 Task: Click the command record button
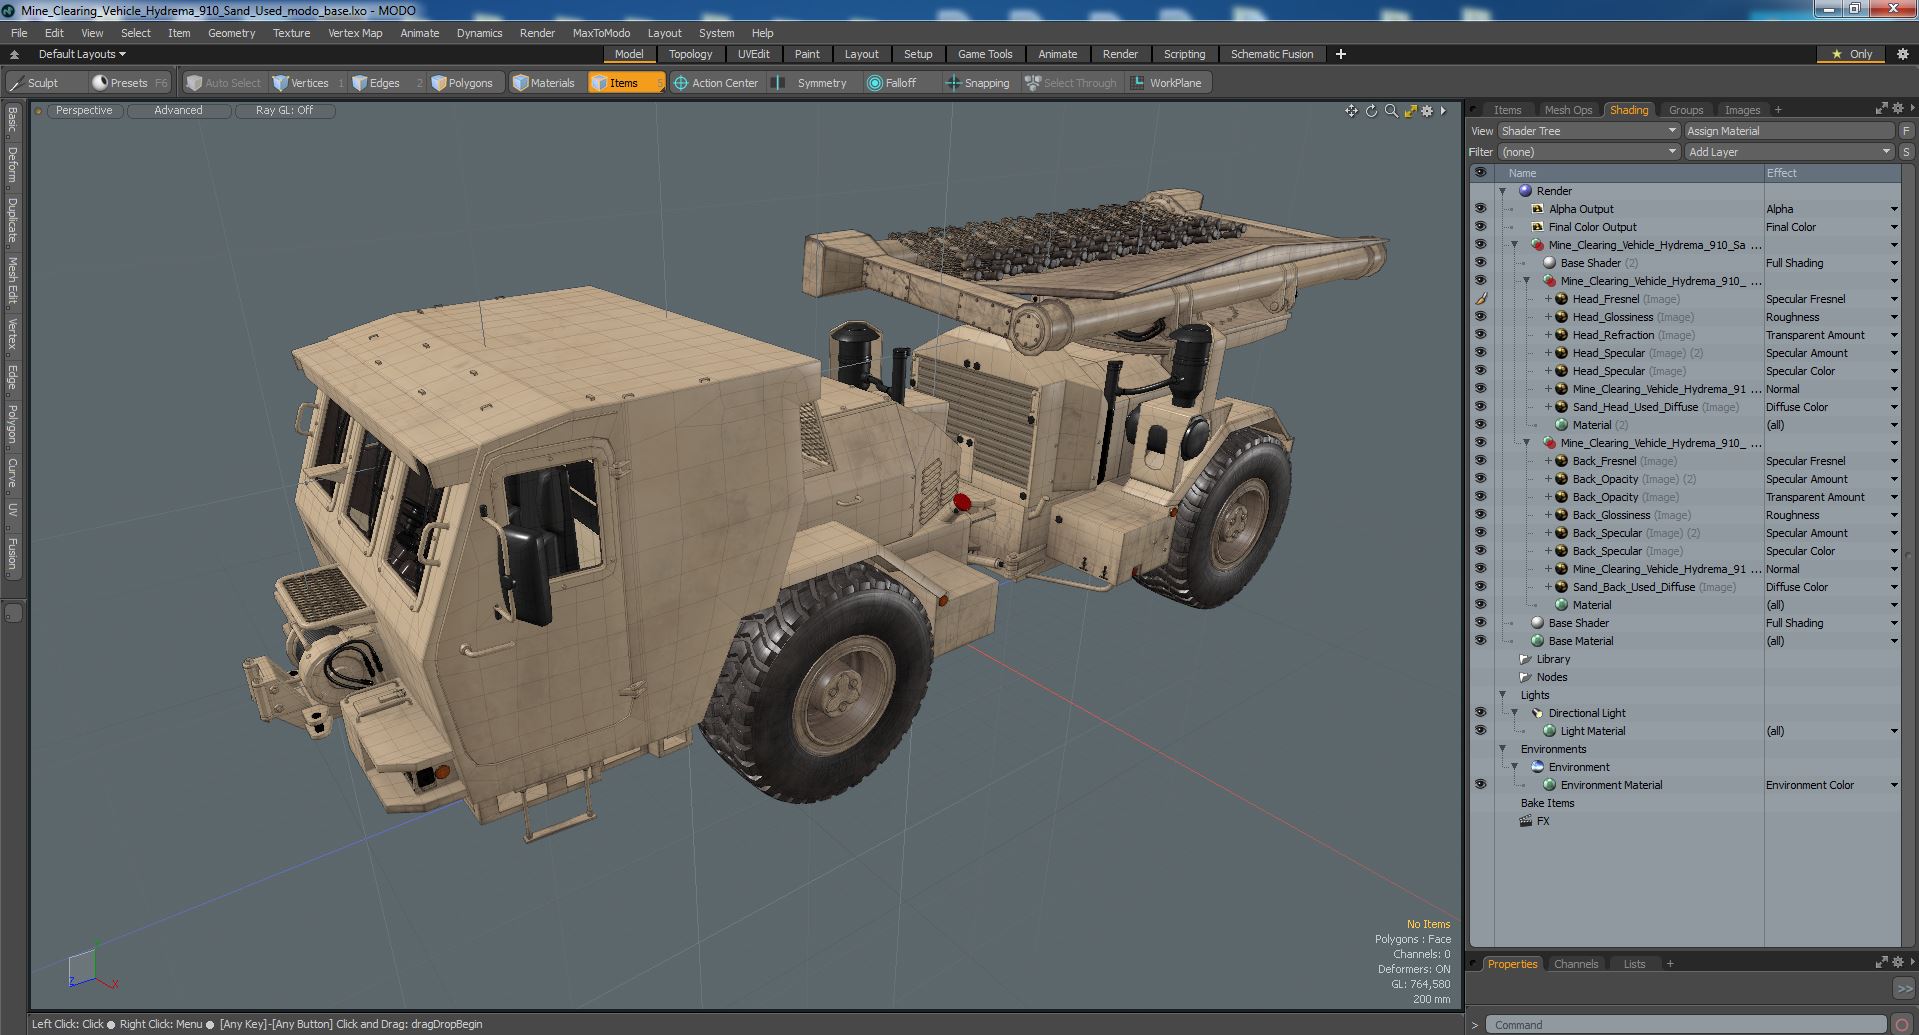pyautogui.click(x=1902, y=1025)
